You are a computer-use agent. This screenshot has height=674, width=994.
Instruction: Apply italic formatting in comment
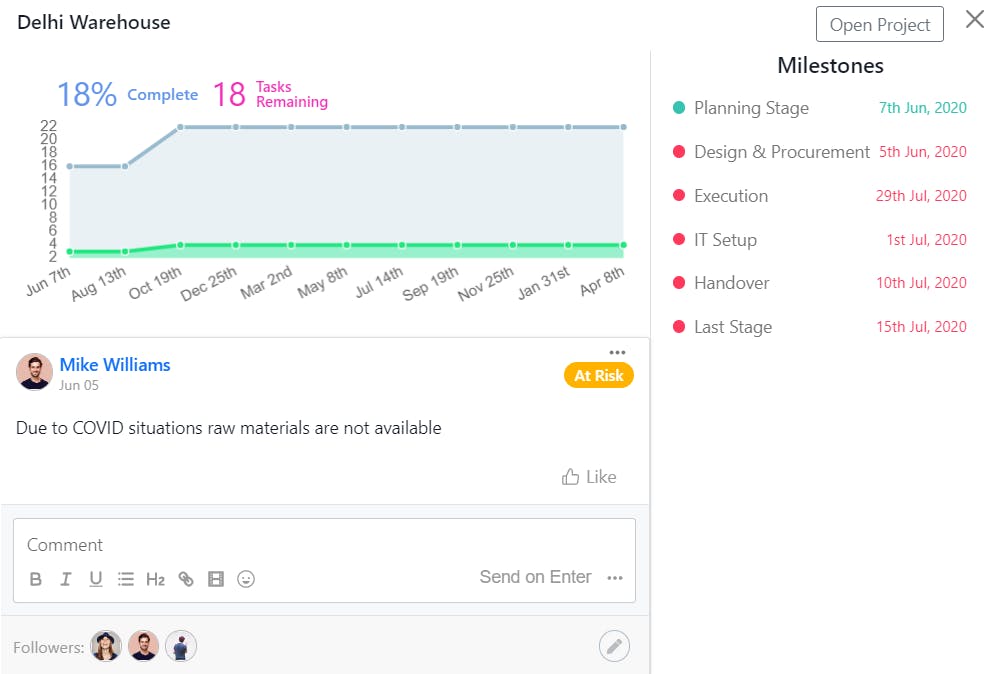[66, 579]
